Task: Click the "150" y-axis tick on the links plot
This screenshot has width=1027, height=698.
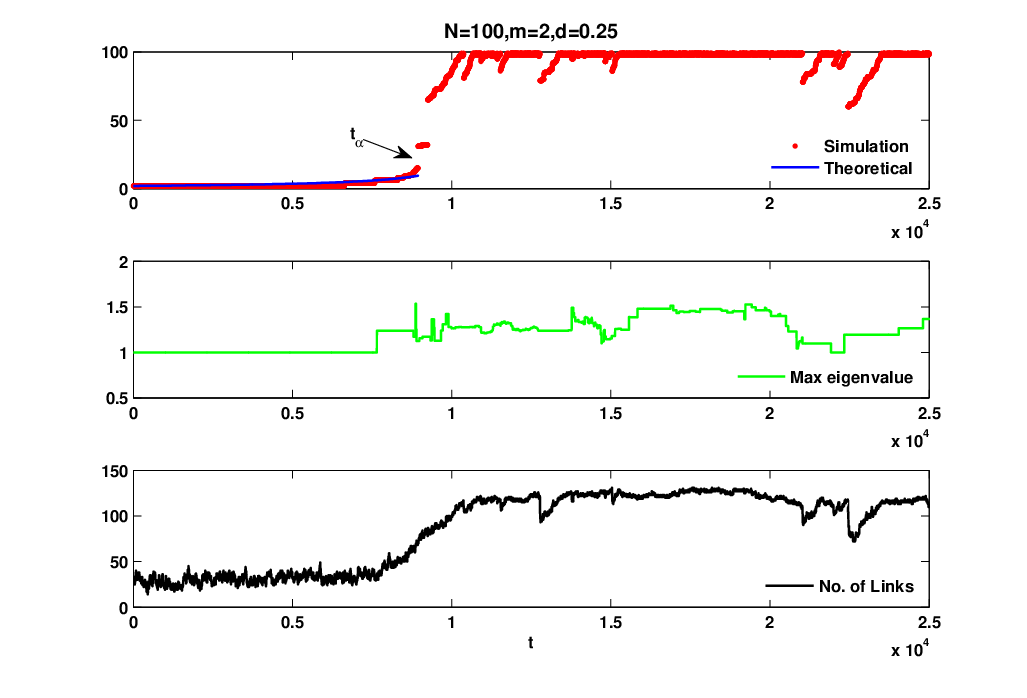Action: 115,471
